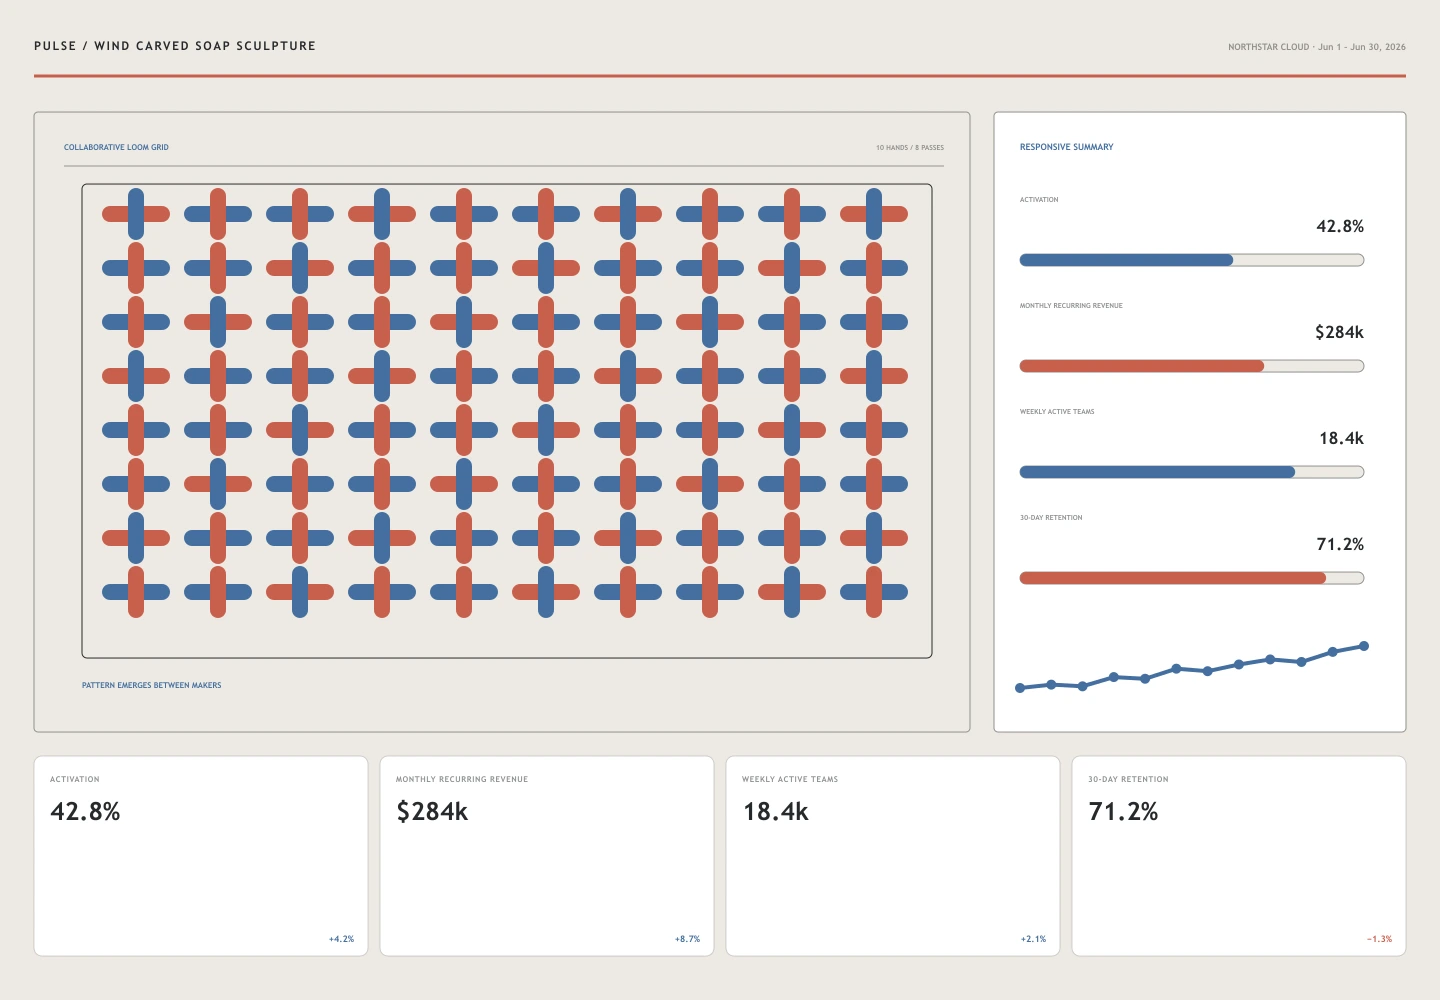Click the 30-Day Retention red progress bar
The width and height of the screenshot is (1440, 1000).
pyautogui.click(x=1192, y=578)
